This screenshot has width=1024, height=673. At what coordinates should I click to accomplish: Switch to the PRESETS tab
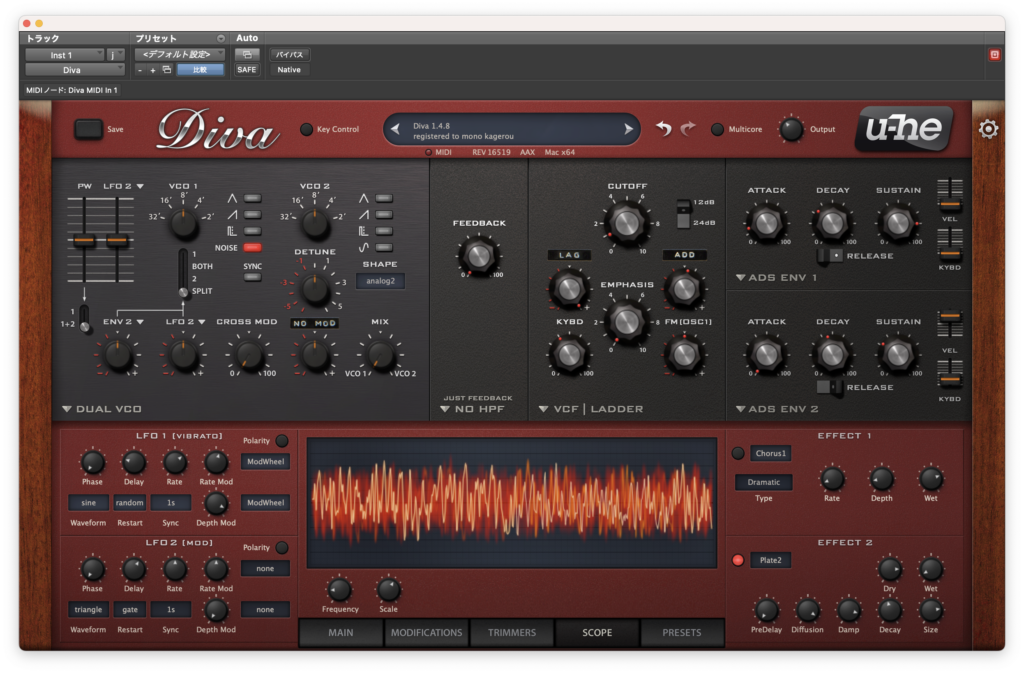[x=682, y=633]
